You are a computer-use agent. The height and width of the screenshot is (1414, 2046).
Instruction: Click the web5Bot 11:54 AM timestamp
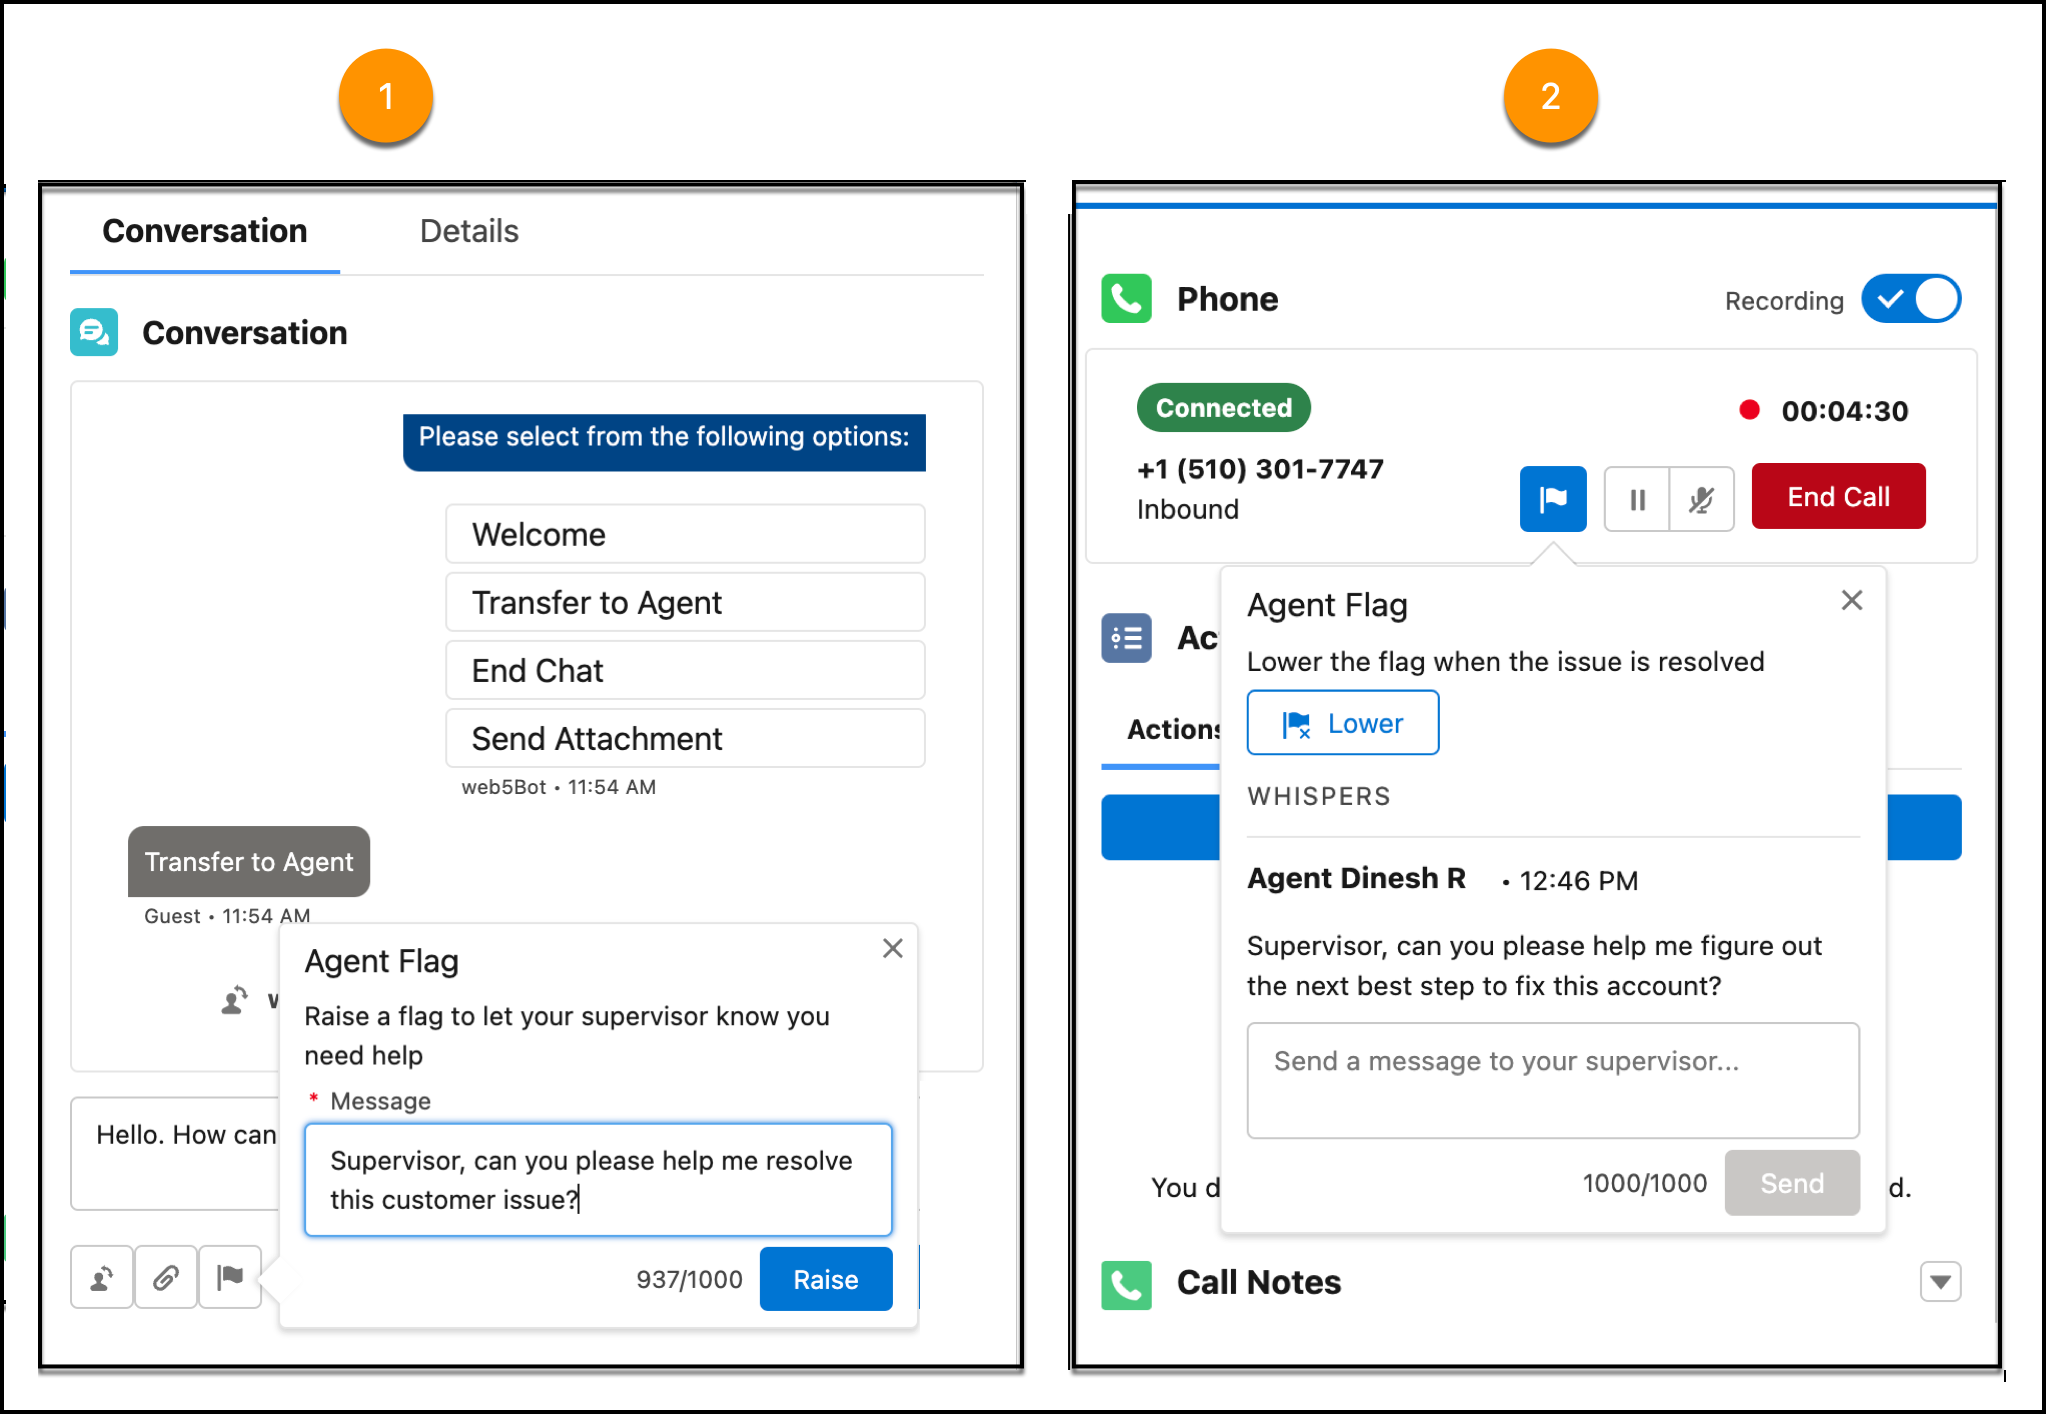tap(559, 787)
